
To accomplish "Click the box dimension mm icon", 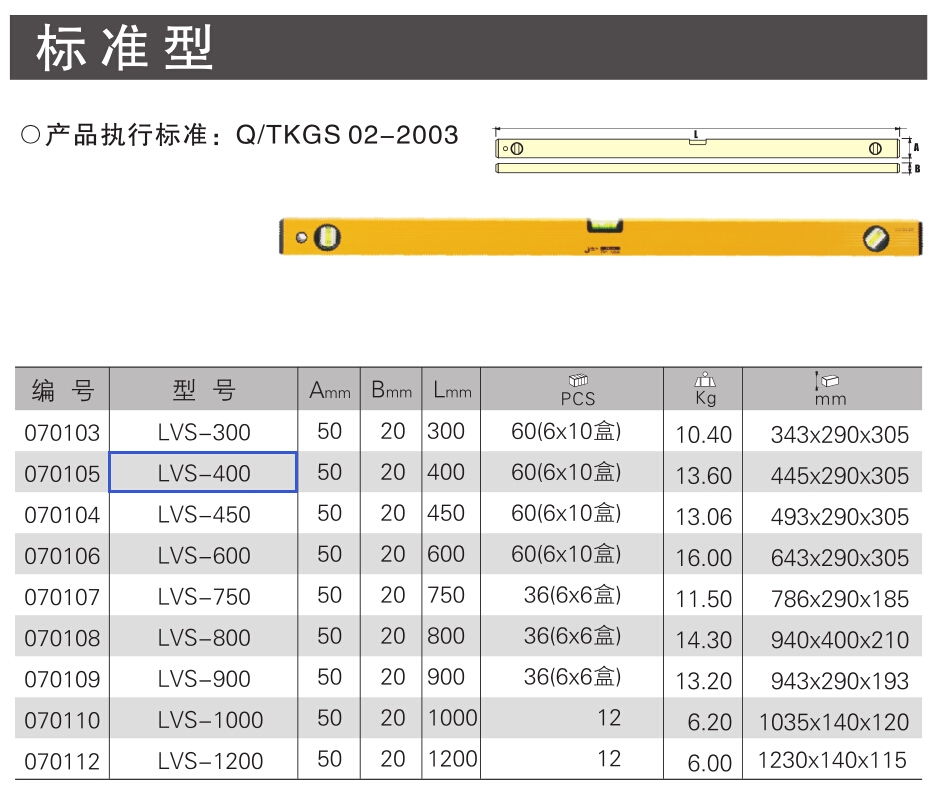I will tap(827, 381).
